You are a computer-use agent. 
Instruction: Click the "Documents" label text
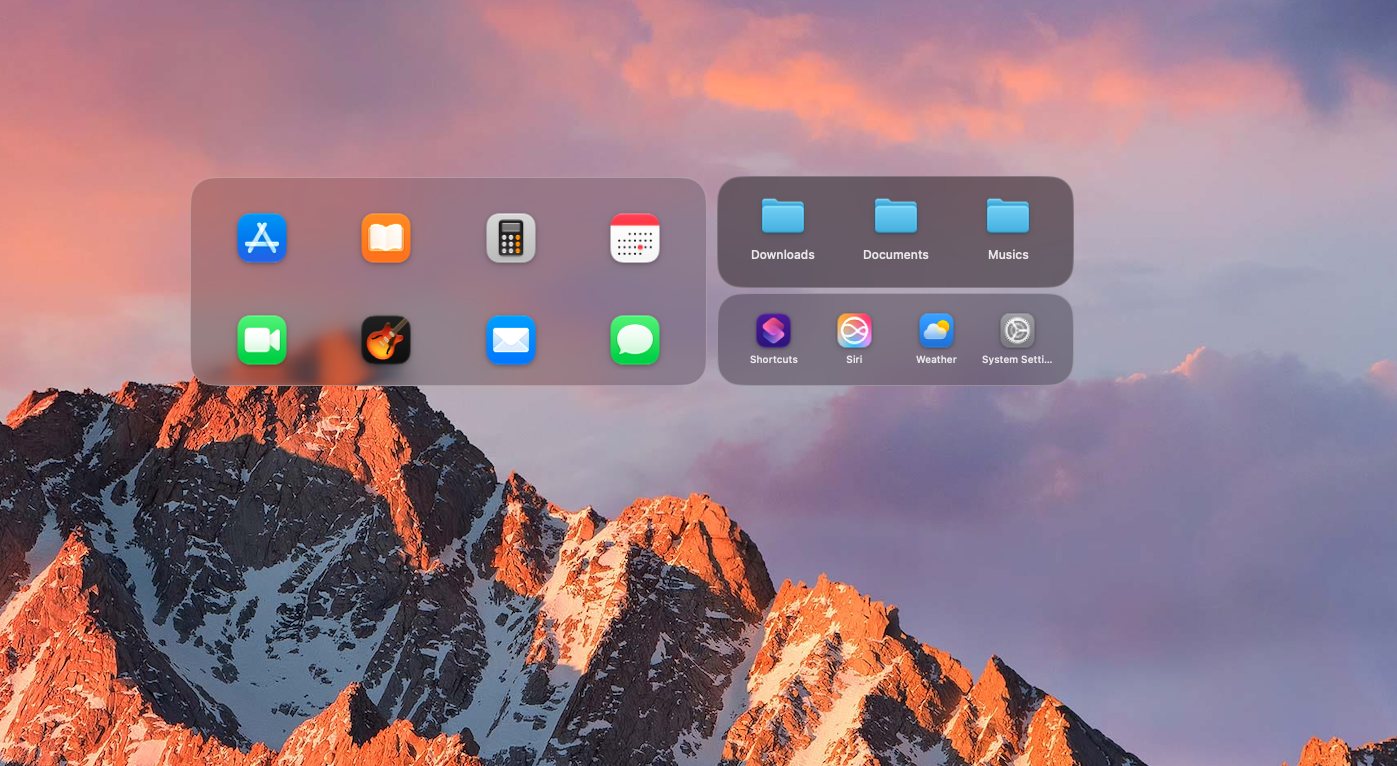coord(896,255)
